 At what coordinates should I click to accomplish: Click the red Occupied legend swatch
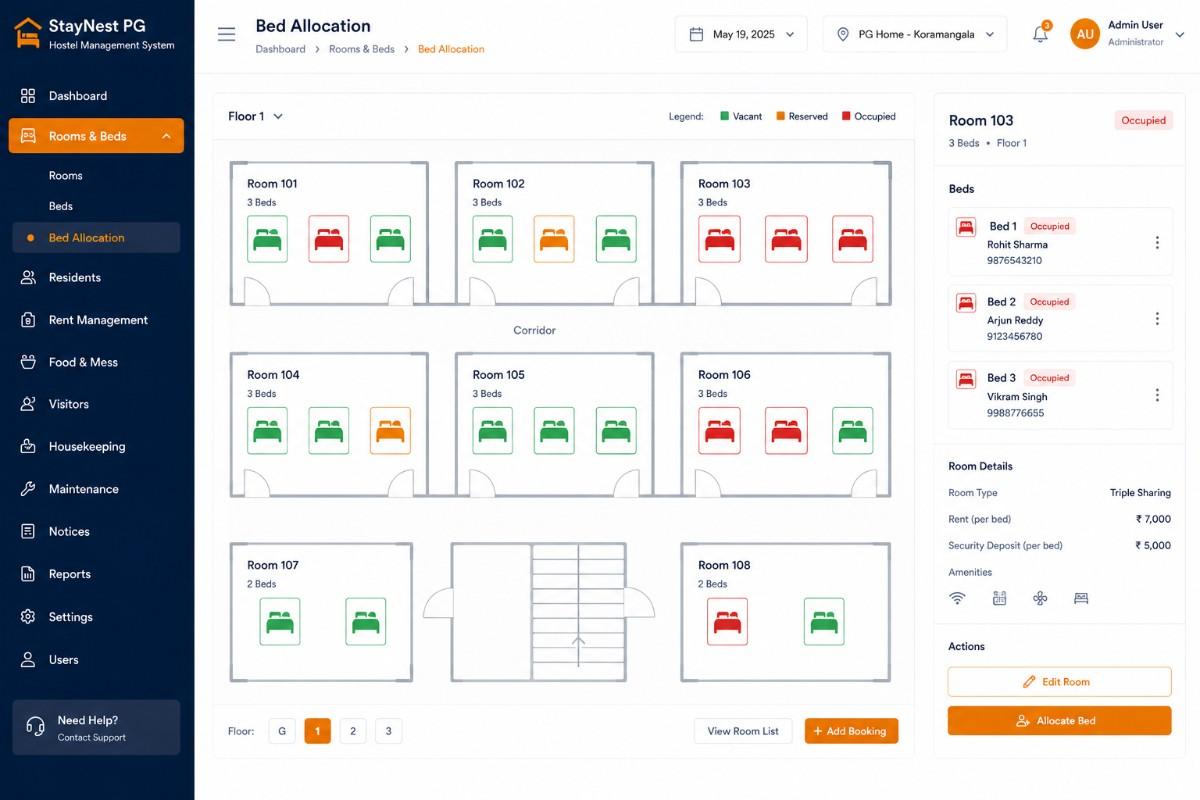tap(846, 116)
